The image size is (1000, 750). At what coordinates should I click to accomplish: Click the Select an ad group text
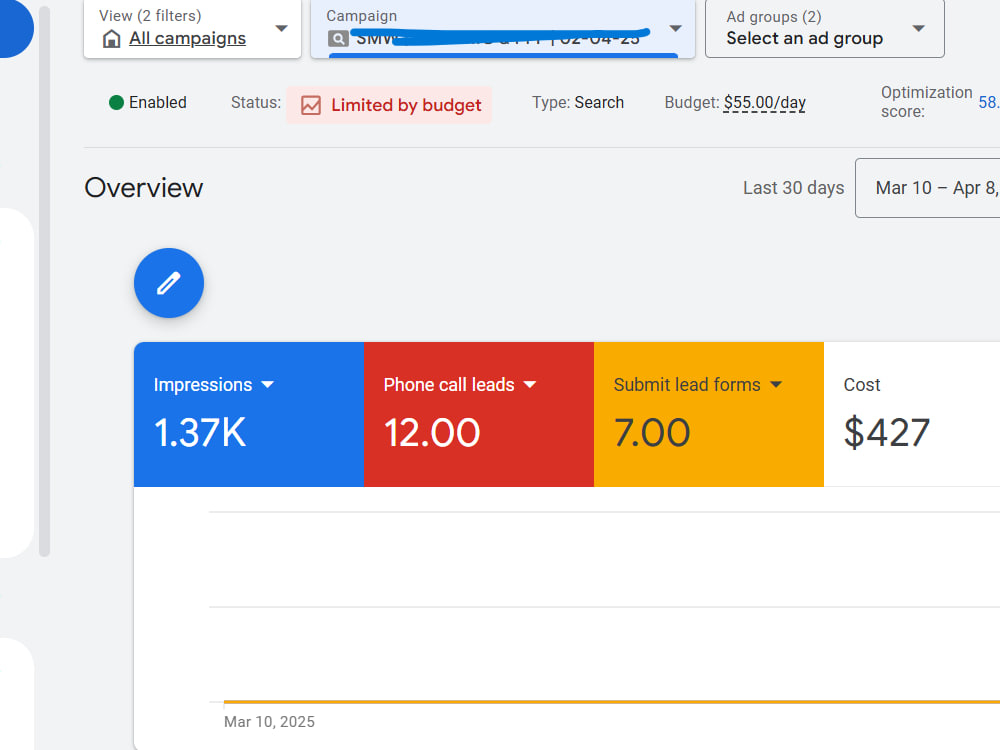coord(805,38)
